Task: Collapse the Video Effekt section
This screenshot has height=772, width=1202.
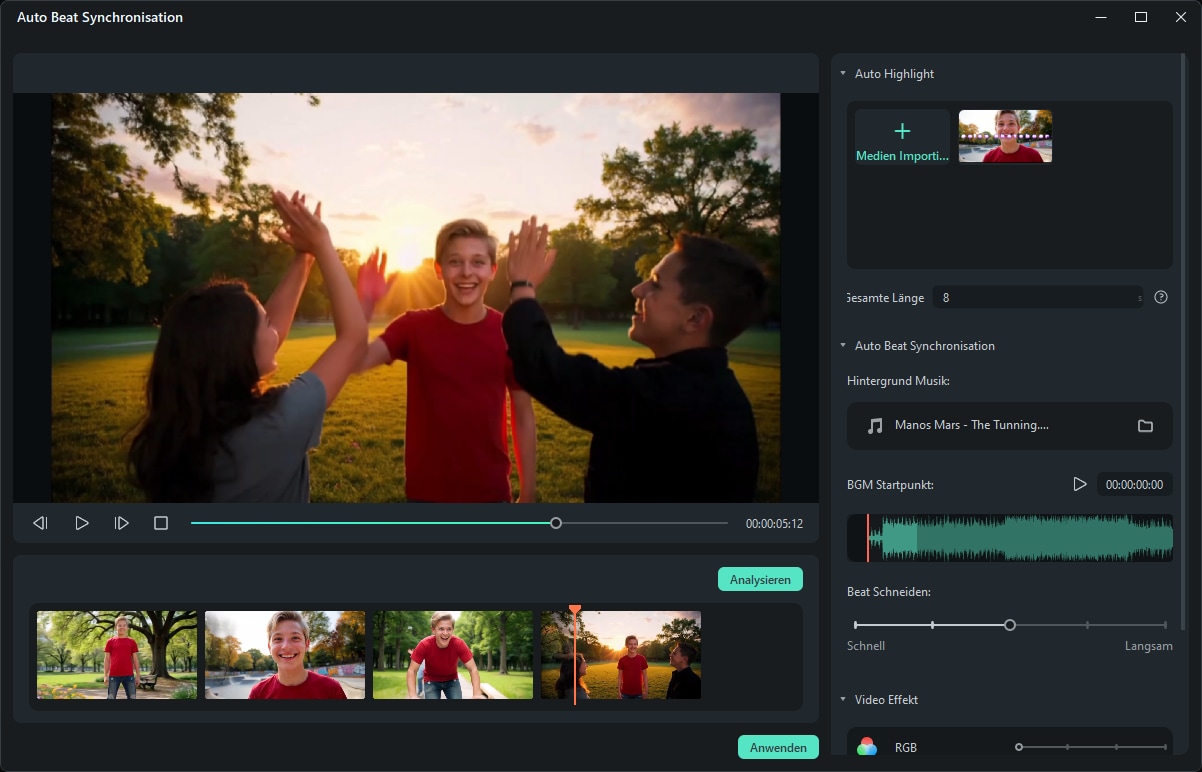Action: click(x=842, y=699)
